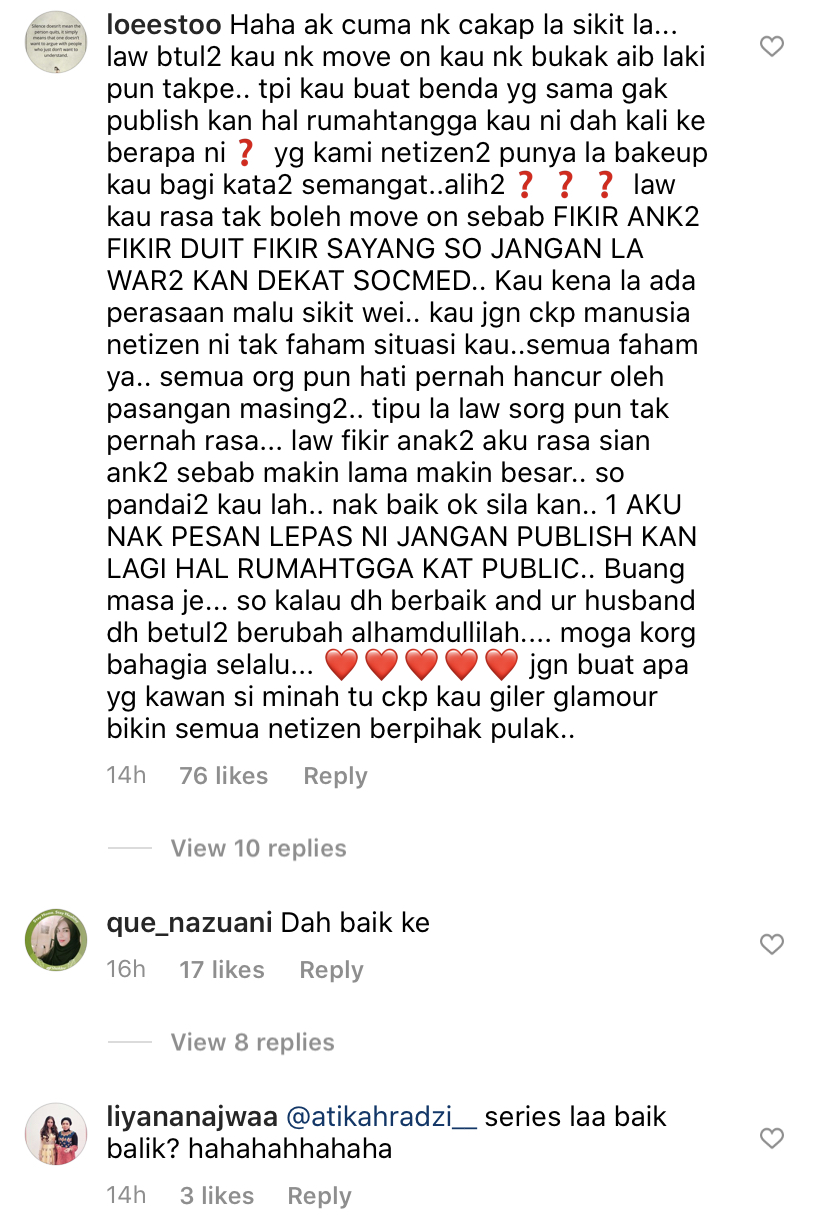View the 76 likes list
822x1219 pixels.
(x=223, y=776)
